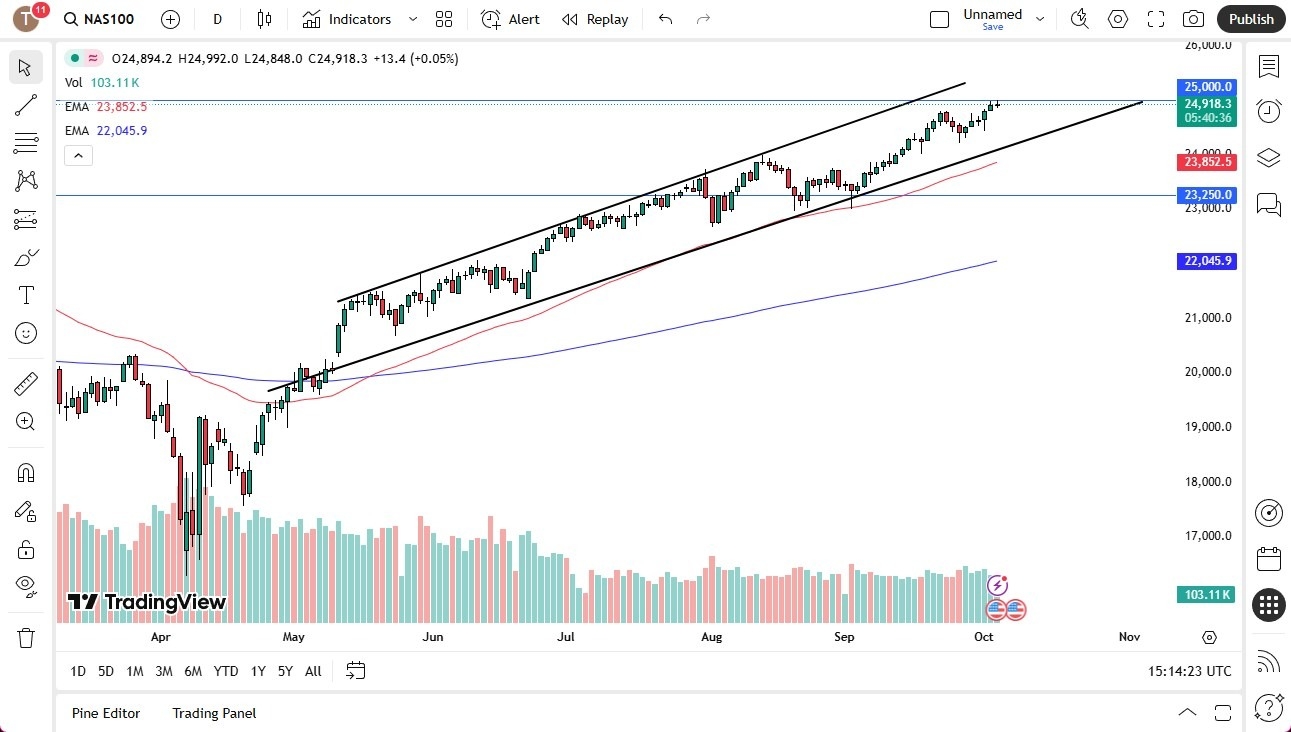The image size is (1291, 732).
Task: Select the 1Y timeframe
Action: point(257,671)
